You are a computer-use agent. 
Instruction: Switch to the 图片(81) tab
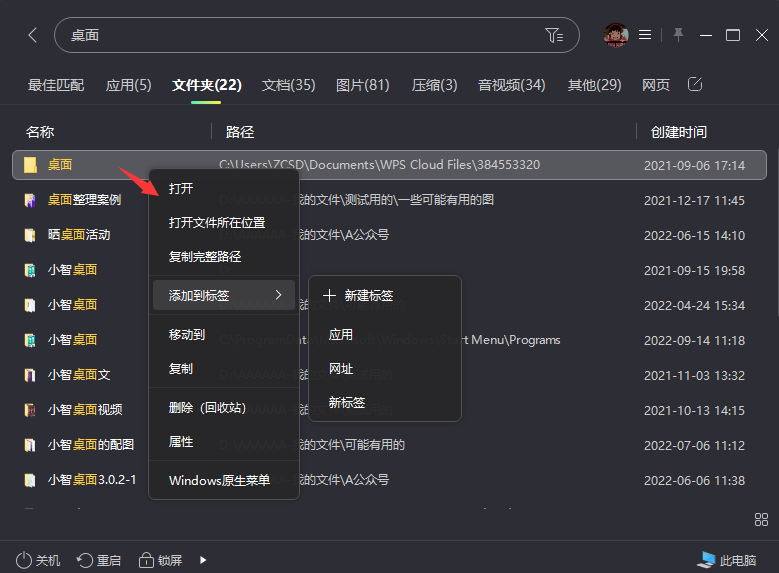click(x=363, y=85)
